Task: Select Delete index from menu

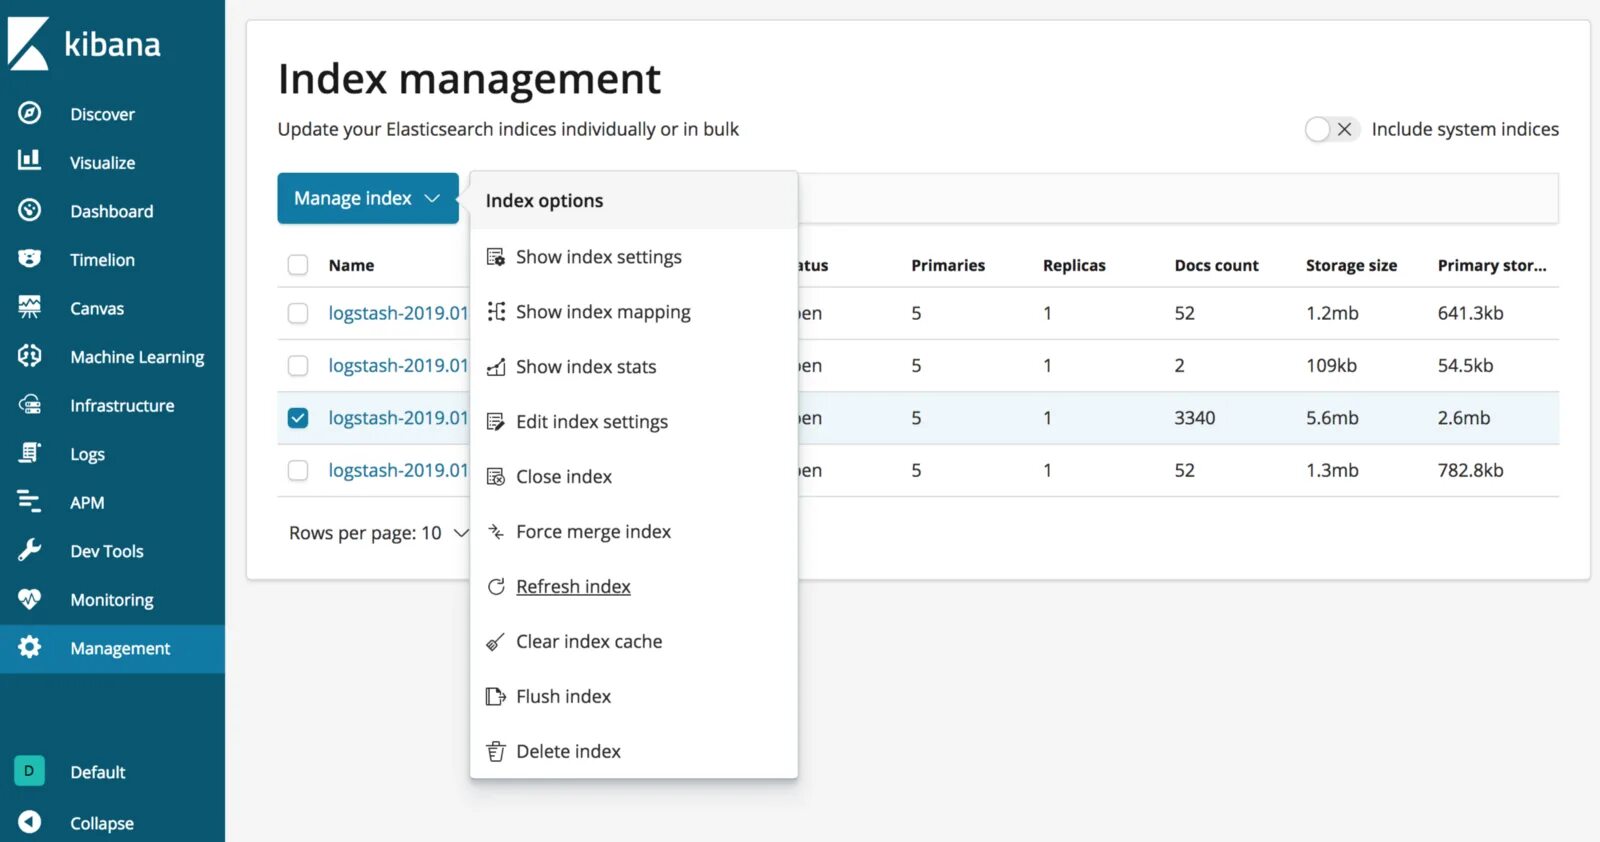Action: tap(568, 751)
